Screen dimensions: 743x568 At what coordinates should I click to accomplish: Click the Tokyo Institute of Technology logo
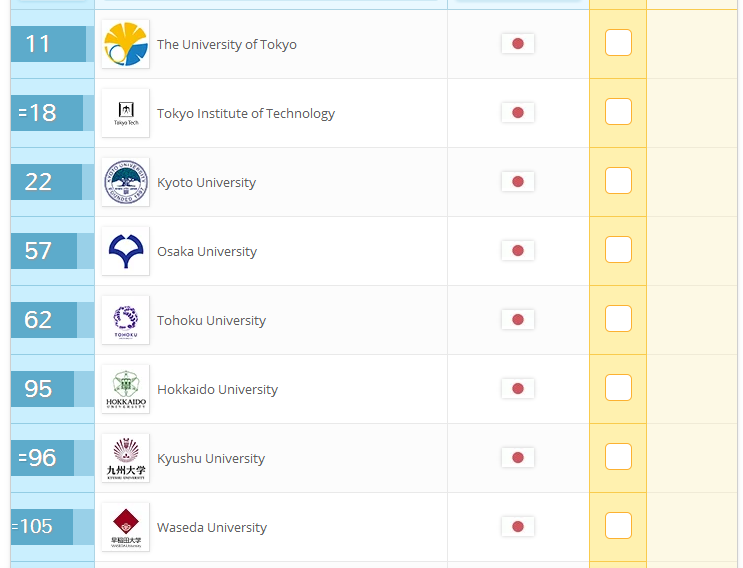tap(125, 113)
